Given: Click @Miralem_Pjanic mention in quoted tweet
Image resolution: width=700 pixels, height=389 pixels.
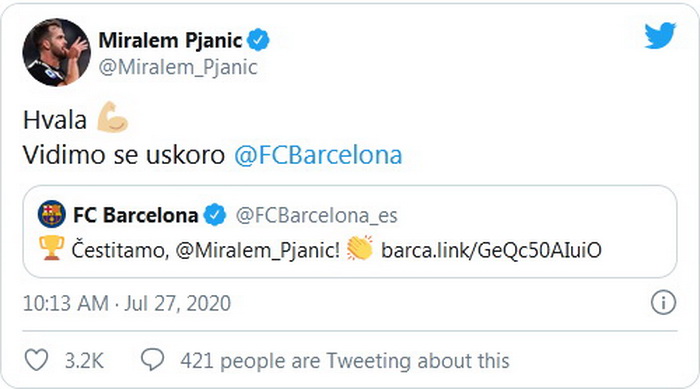Looking at the screenshot, I should pyautogui.click(x=258, y=250).
